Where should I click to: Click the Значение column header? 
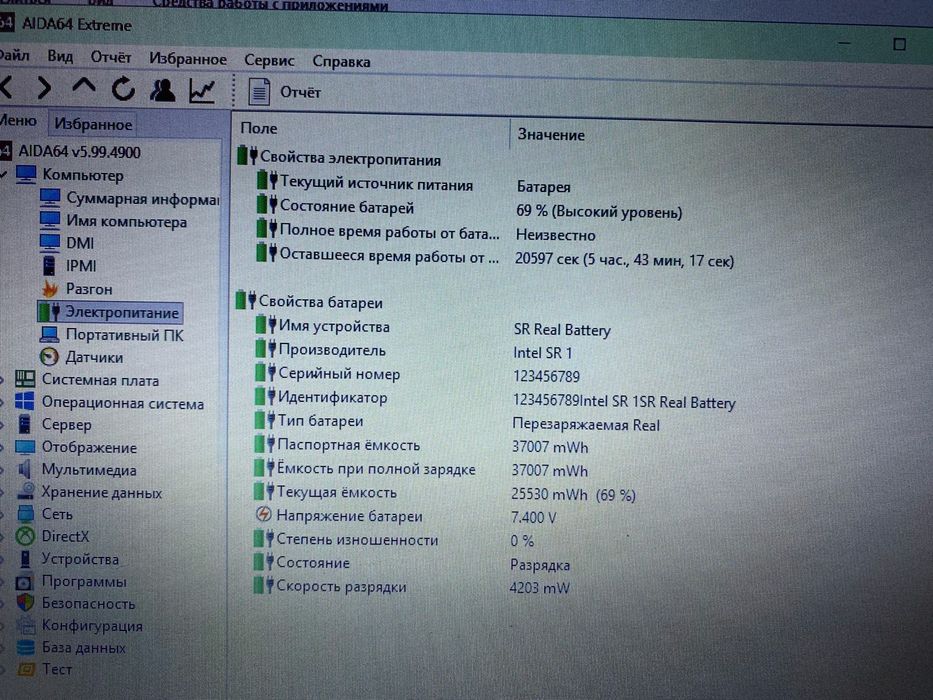coord(551,135)
